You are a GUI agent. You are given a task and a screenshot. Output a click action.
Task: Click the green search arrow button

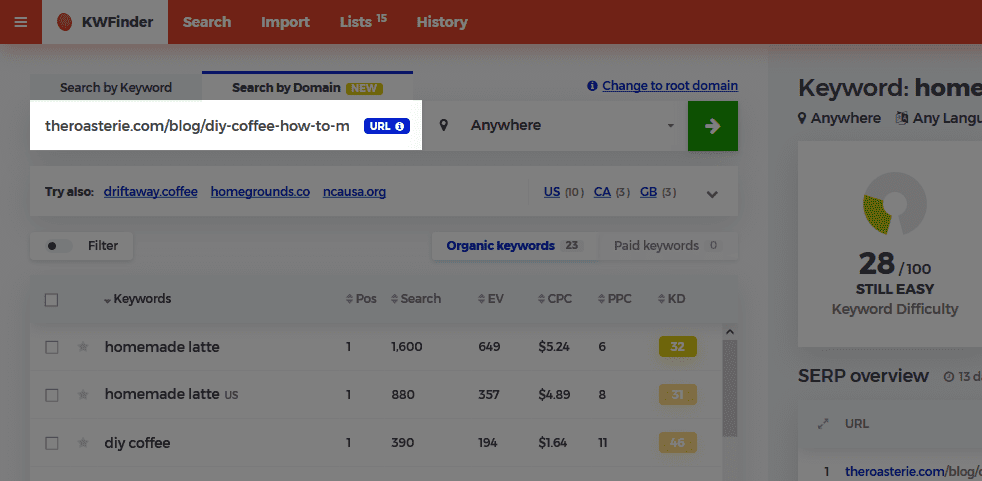pyautogui.click(x=713, y=126)
